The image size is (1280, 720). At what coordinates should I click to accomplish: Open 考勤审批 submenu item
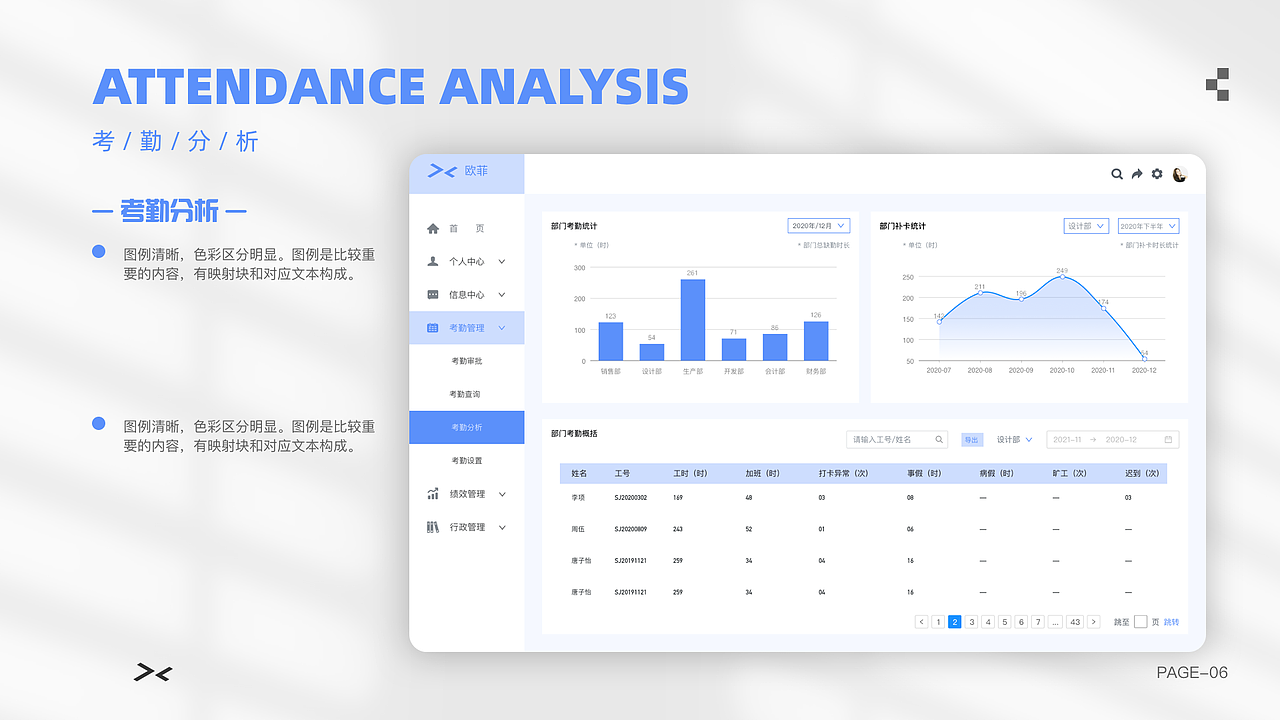pos(466,361)
